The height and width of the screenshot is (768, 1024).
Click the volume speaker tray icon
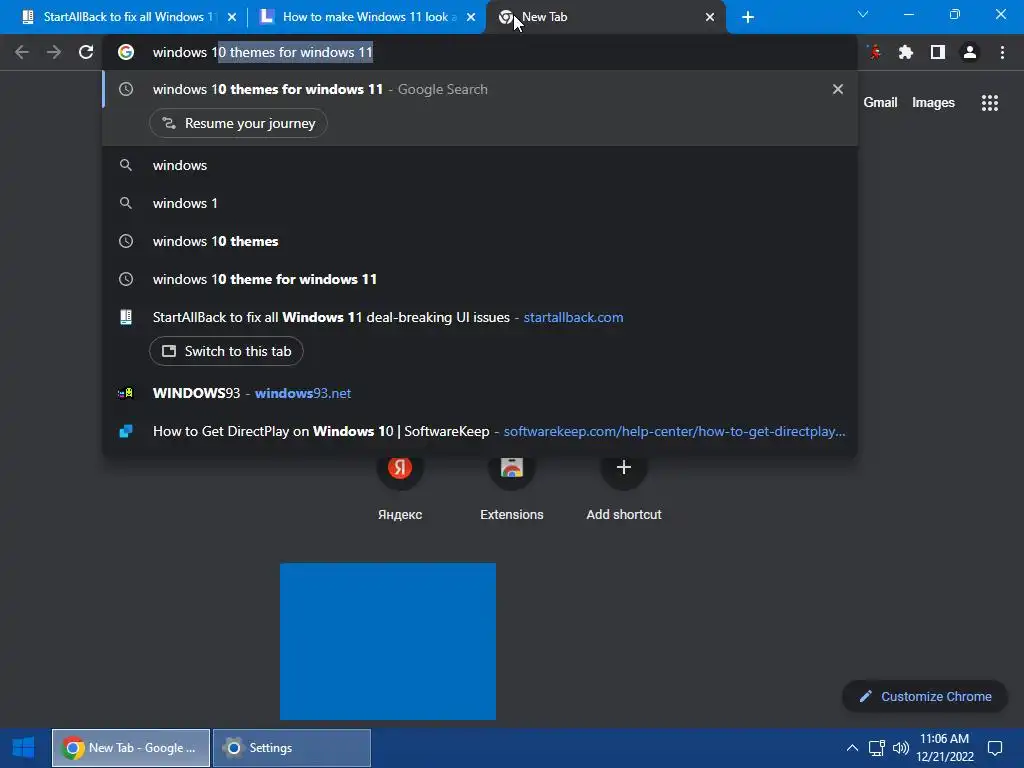901,748
